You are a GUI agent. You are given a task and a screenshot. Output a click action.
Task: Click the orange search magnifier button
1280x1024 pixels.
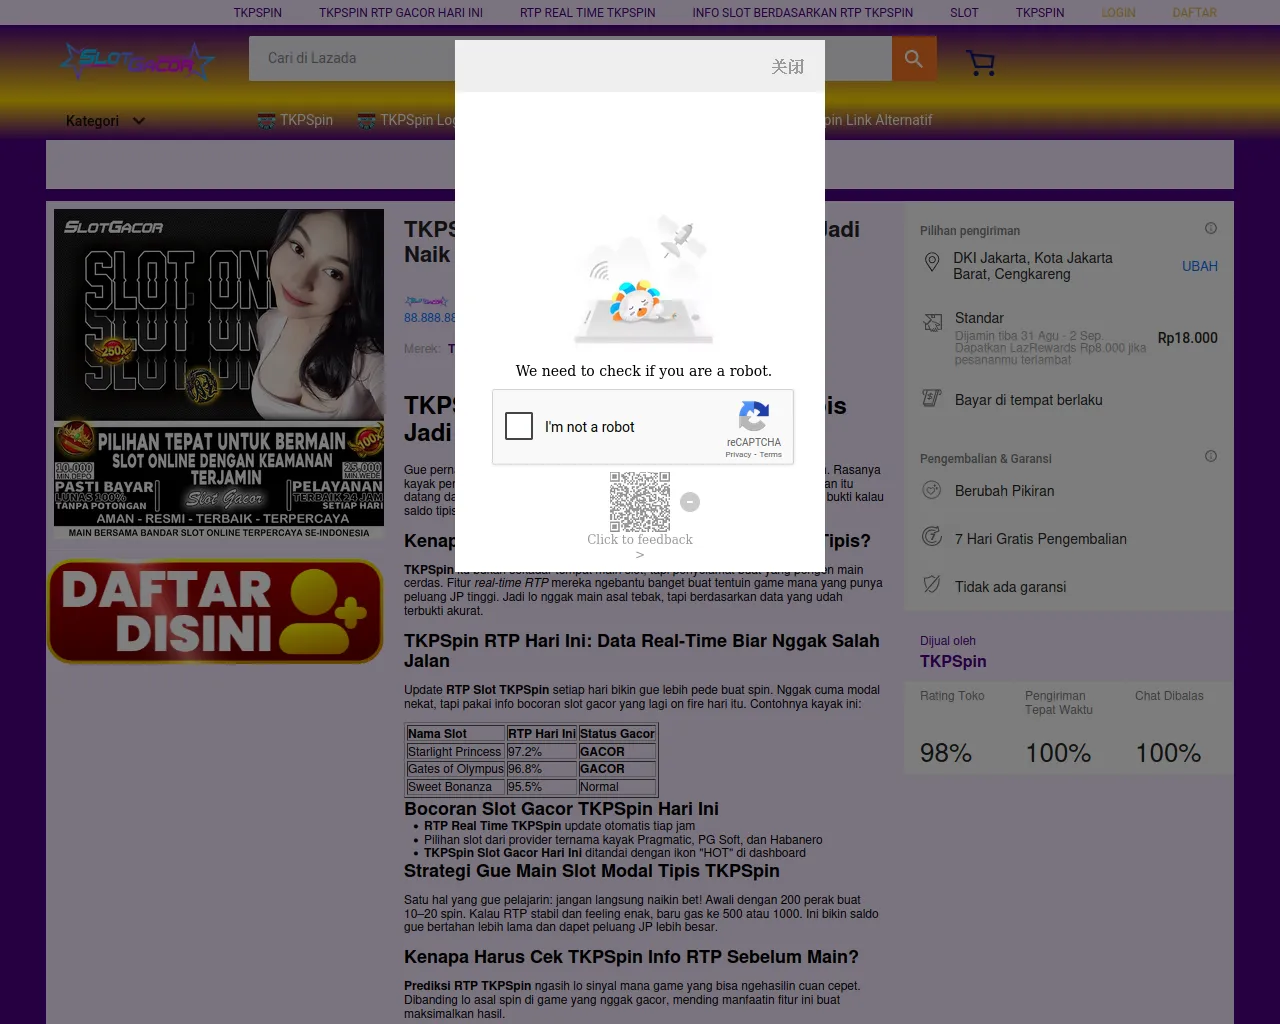click(x=914, y=59)
